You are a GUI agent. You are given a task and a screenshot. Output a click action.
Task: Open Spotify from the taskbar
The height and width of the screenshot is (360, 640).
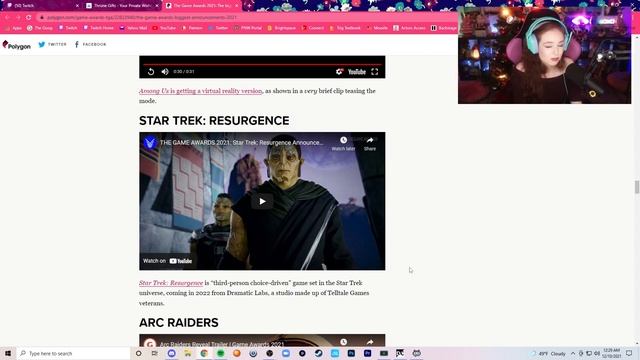pos(220,353)
